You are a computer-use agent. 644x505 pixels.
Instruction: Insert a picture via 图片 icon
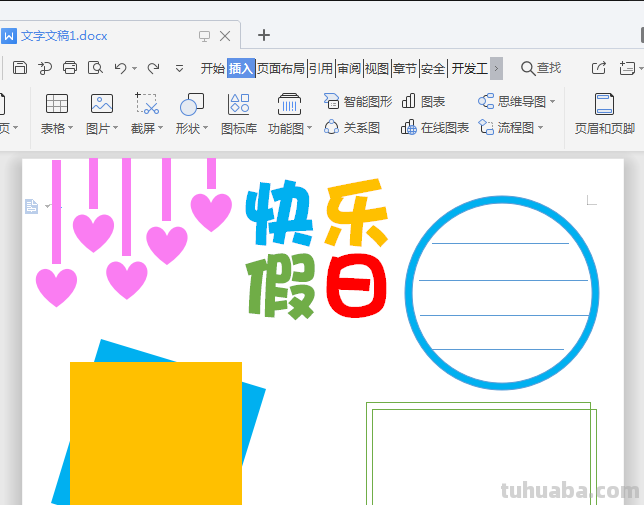(102, 103)
